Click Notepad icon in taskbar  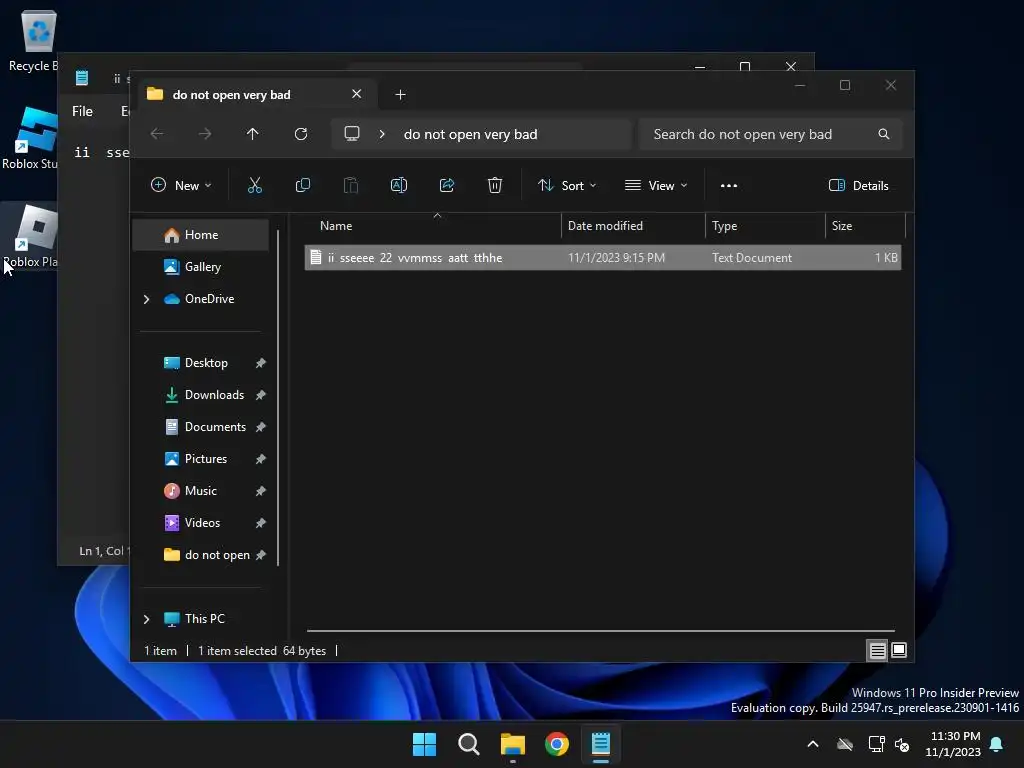[x=601, y=744]
